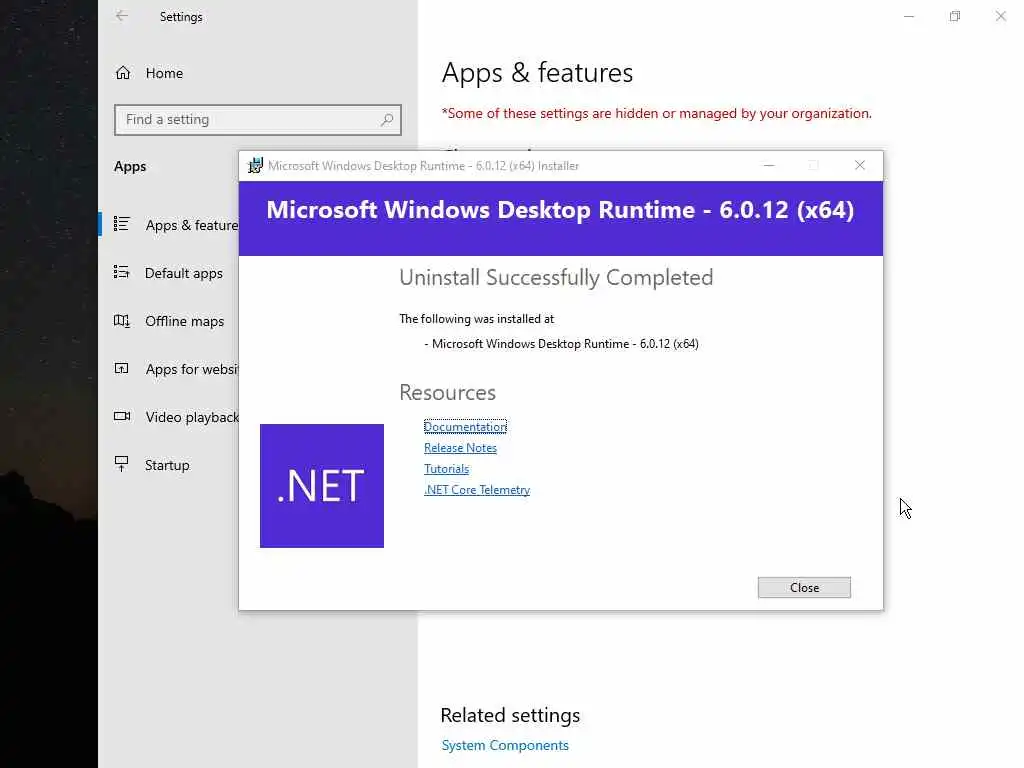Open Offline maps section
This screenshot has width=1024, height=768.
[x=184, y=321]
